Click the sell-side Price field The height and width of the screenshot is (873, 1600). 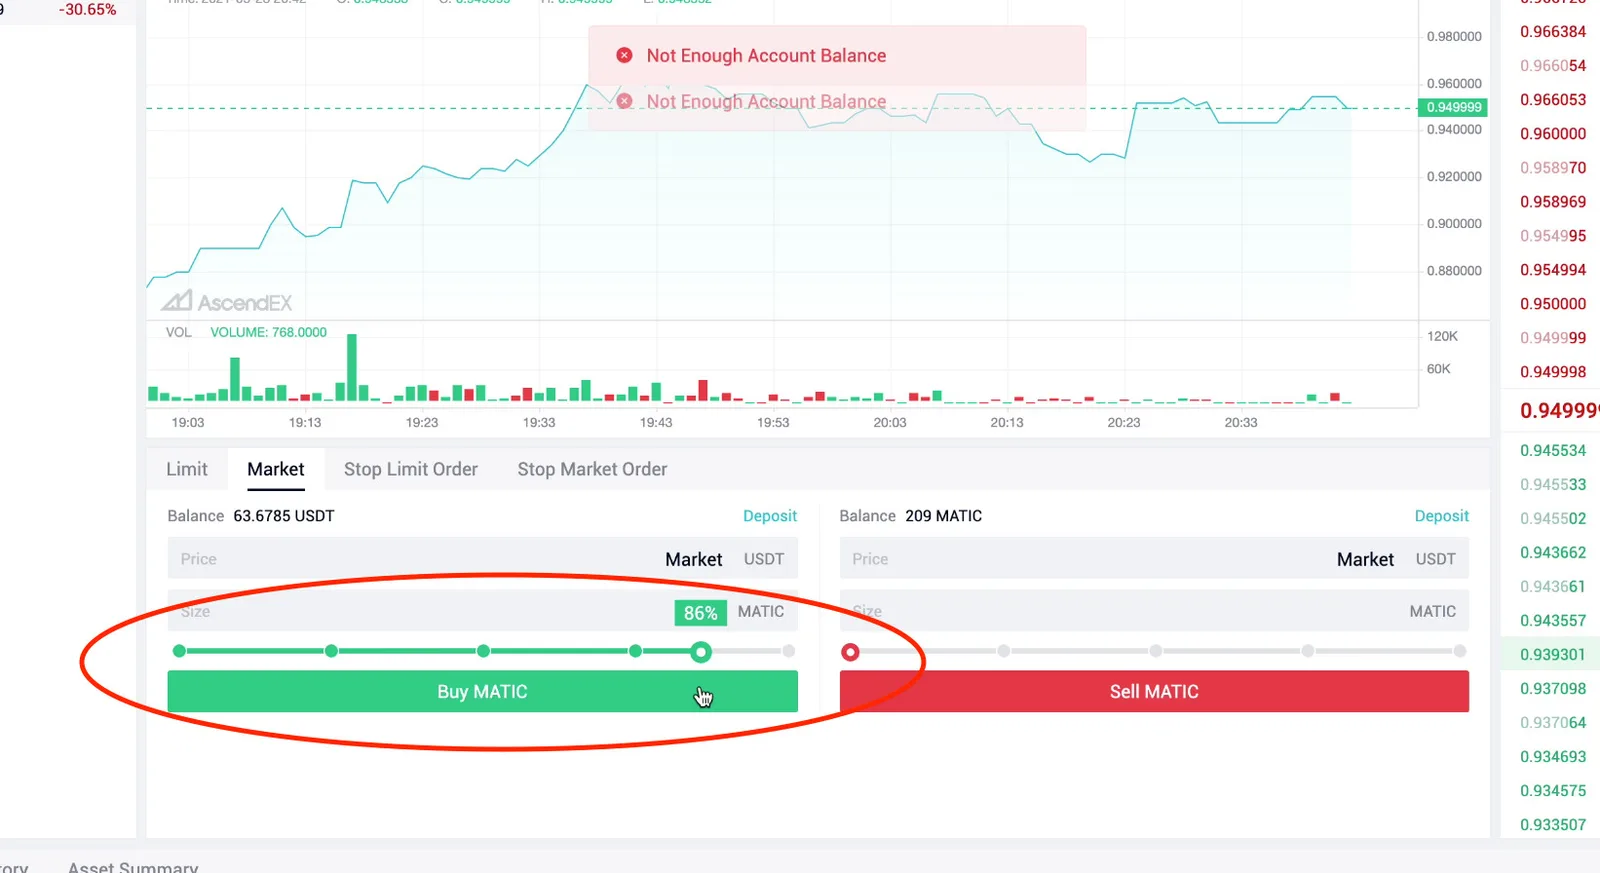(x=1154, y=559)
